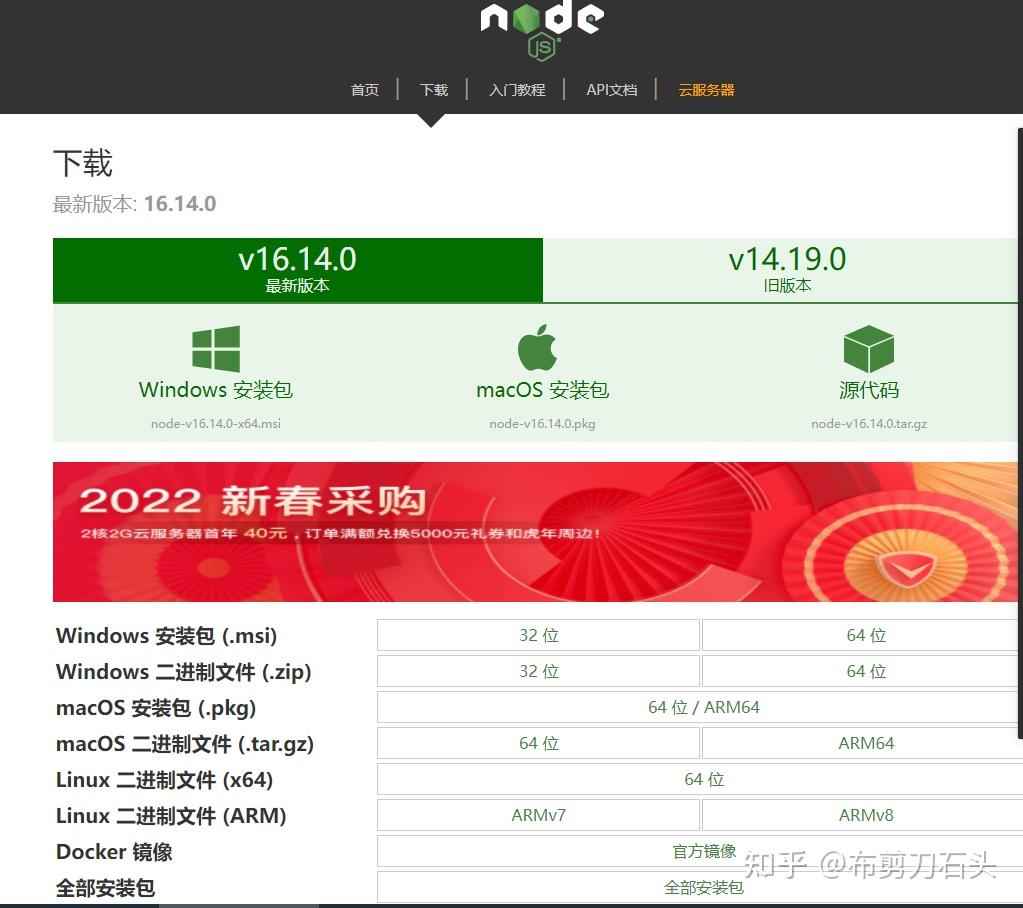Open the 下载 navigation item
The width and height of the screenshot is (1023, 908).
click(433, 89)
